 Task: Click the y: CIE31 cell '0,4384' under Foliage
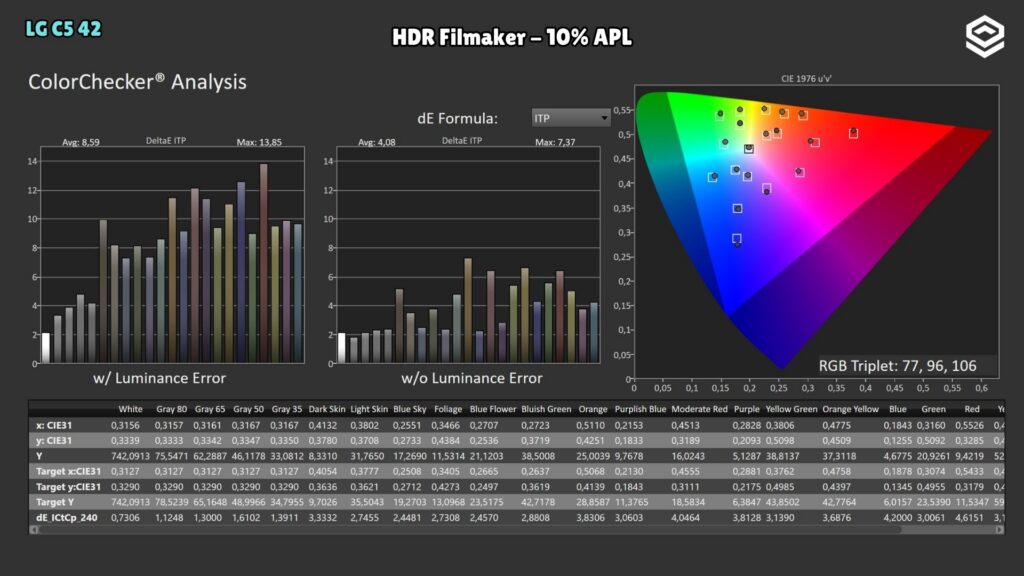point(445,441)
